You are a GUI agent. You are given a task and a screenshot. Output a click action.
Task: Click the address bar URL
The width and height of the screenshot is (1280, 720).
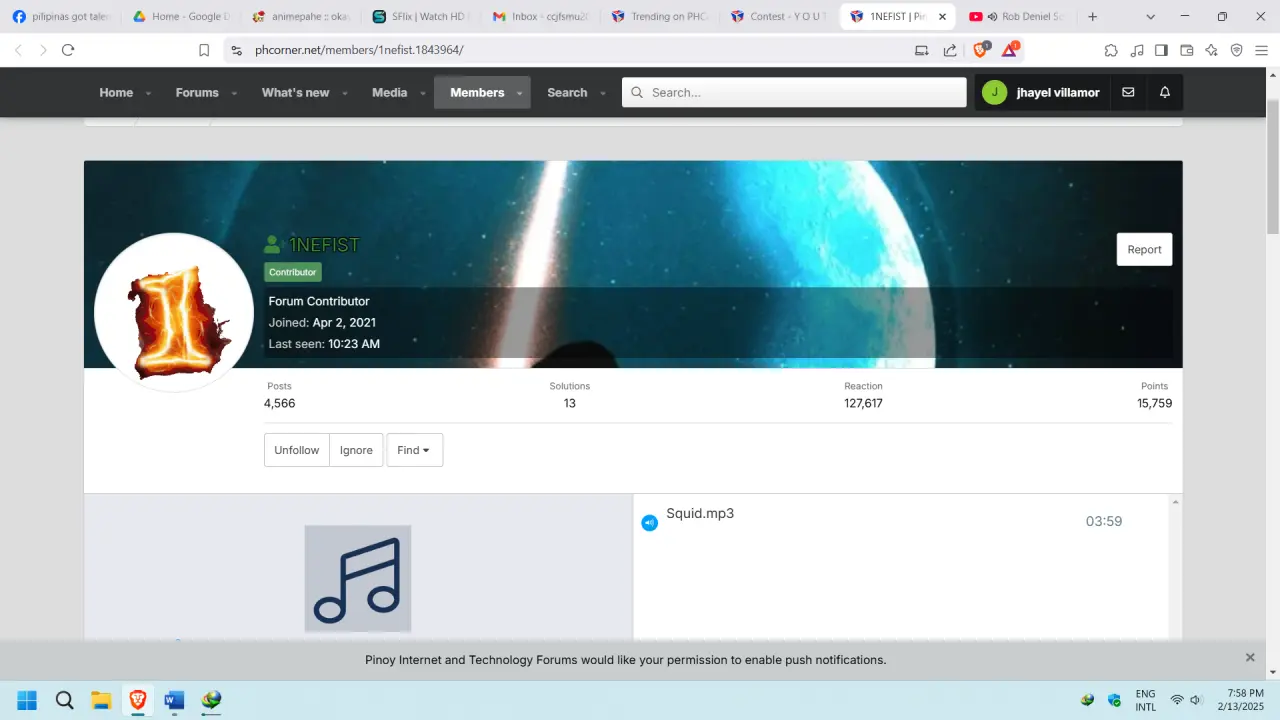(x=359, y=50)
